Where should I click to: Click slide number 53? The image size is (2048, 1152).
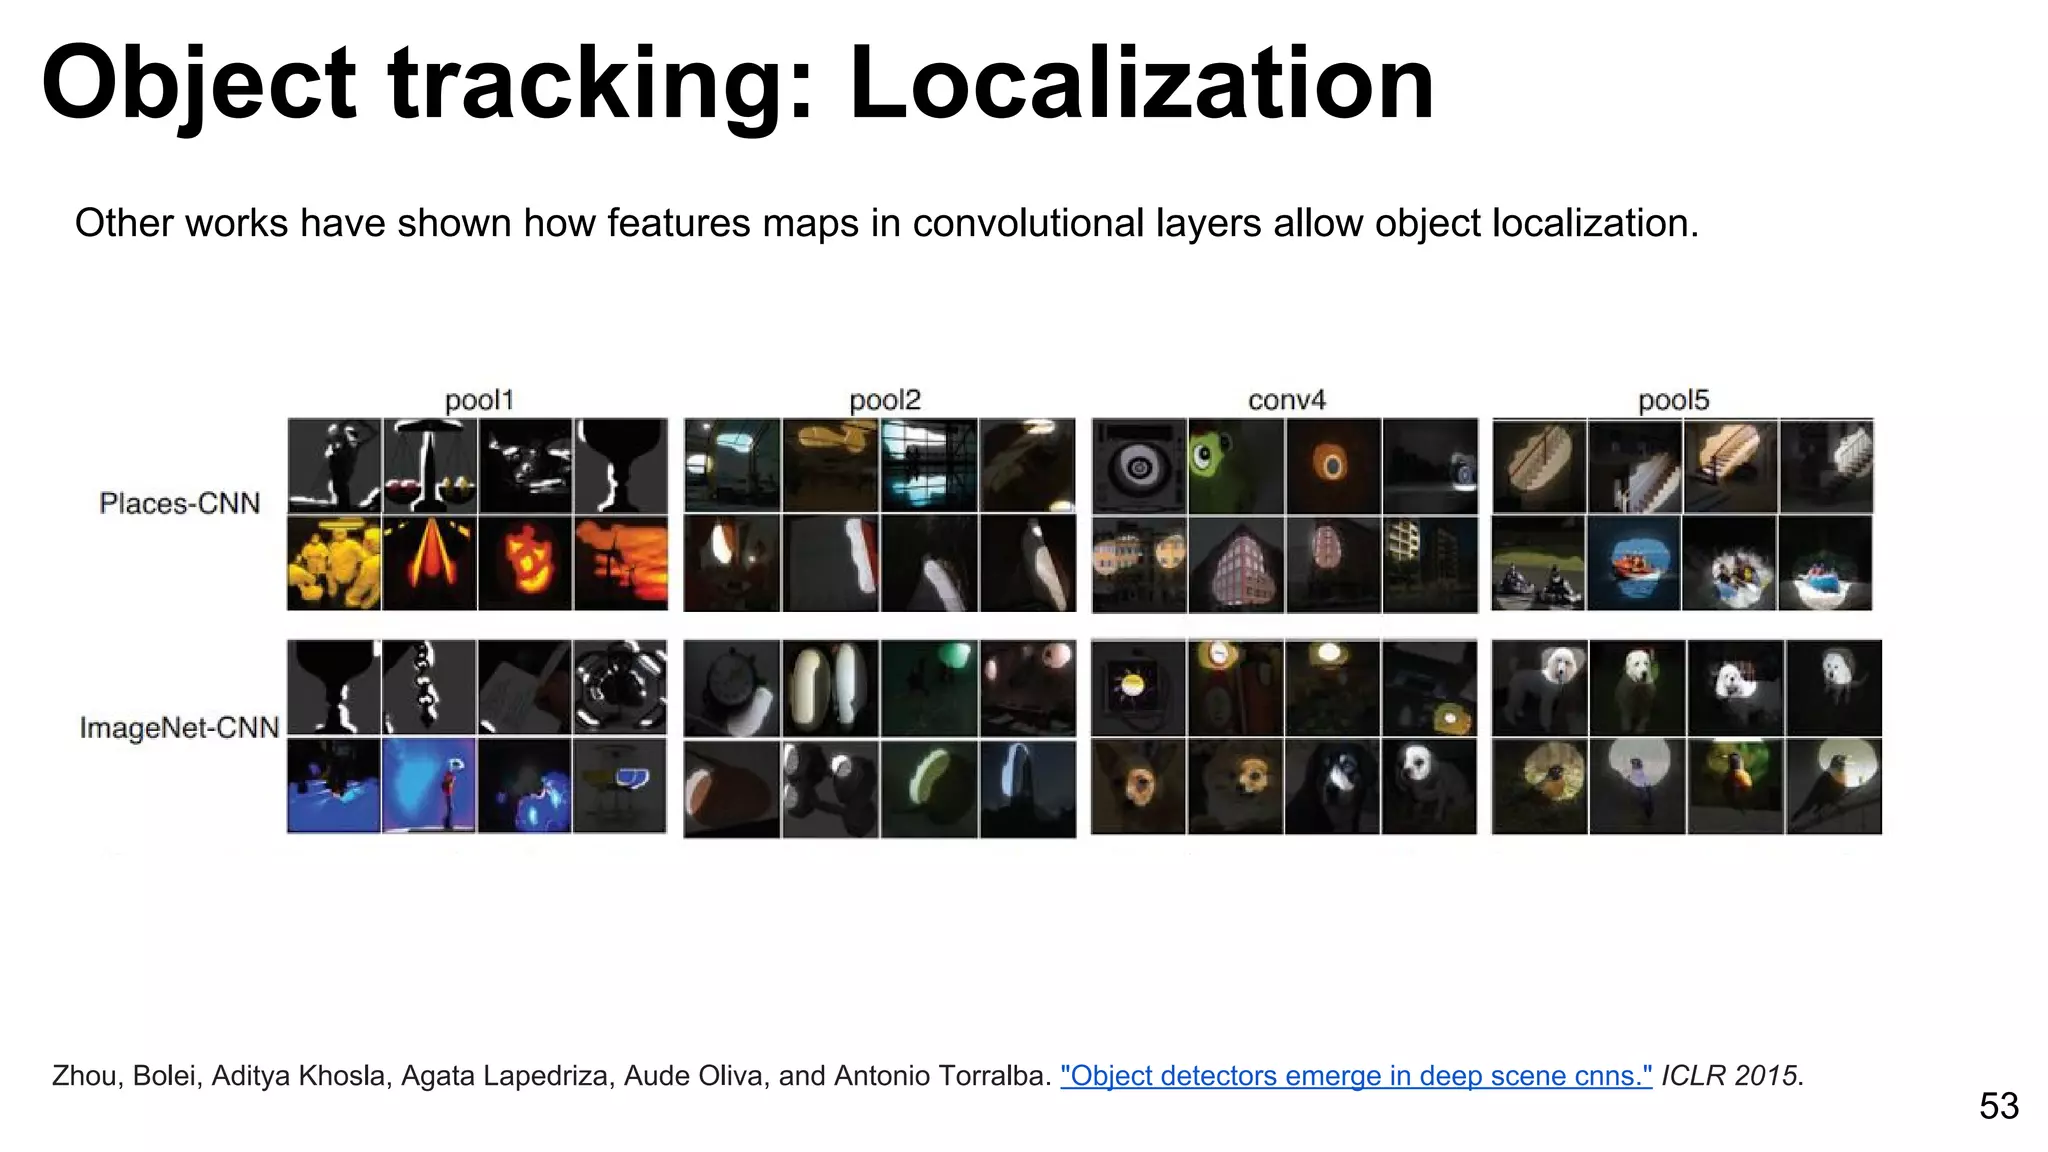tap(1999, 1106)
